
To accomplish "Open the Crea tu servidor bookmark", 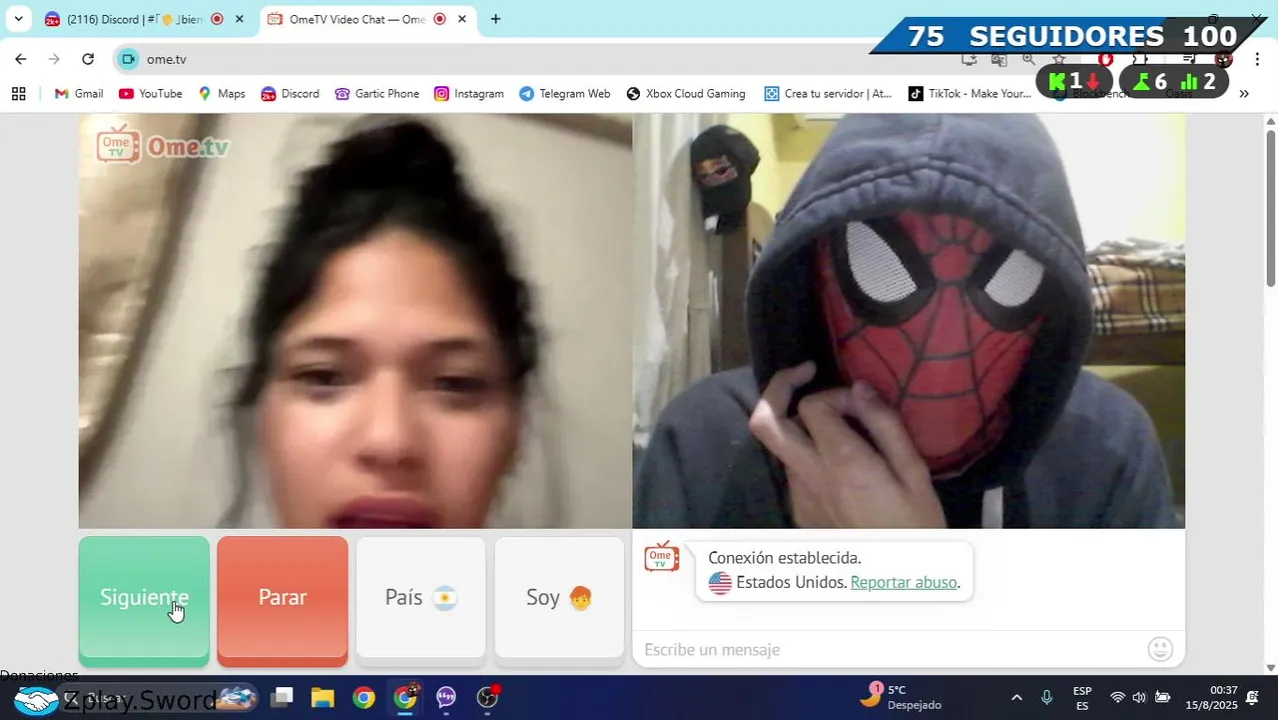I will 828,93.
